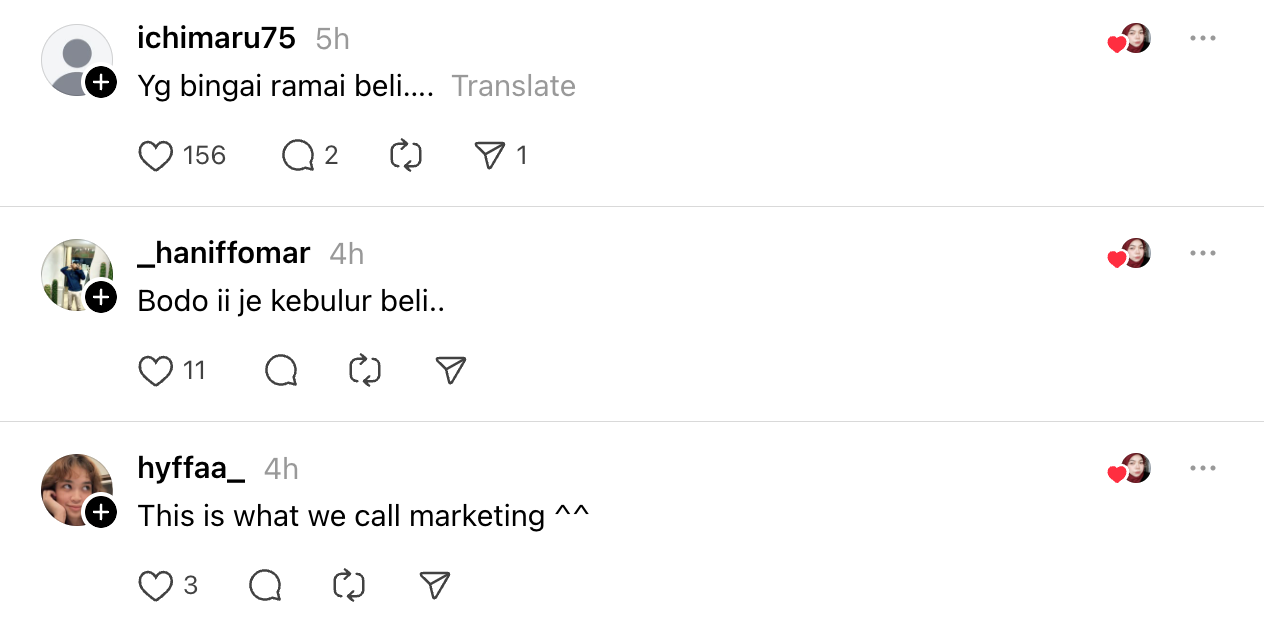The image size is (1264, 630).
Task: Open ichimaru75's profile from username
Action: pyautogui.click(x=216, y=39)
